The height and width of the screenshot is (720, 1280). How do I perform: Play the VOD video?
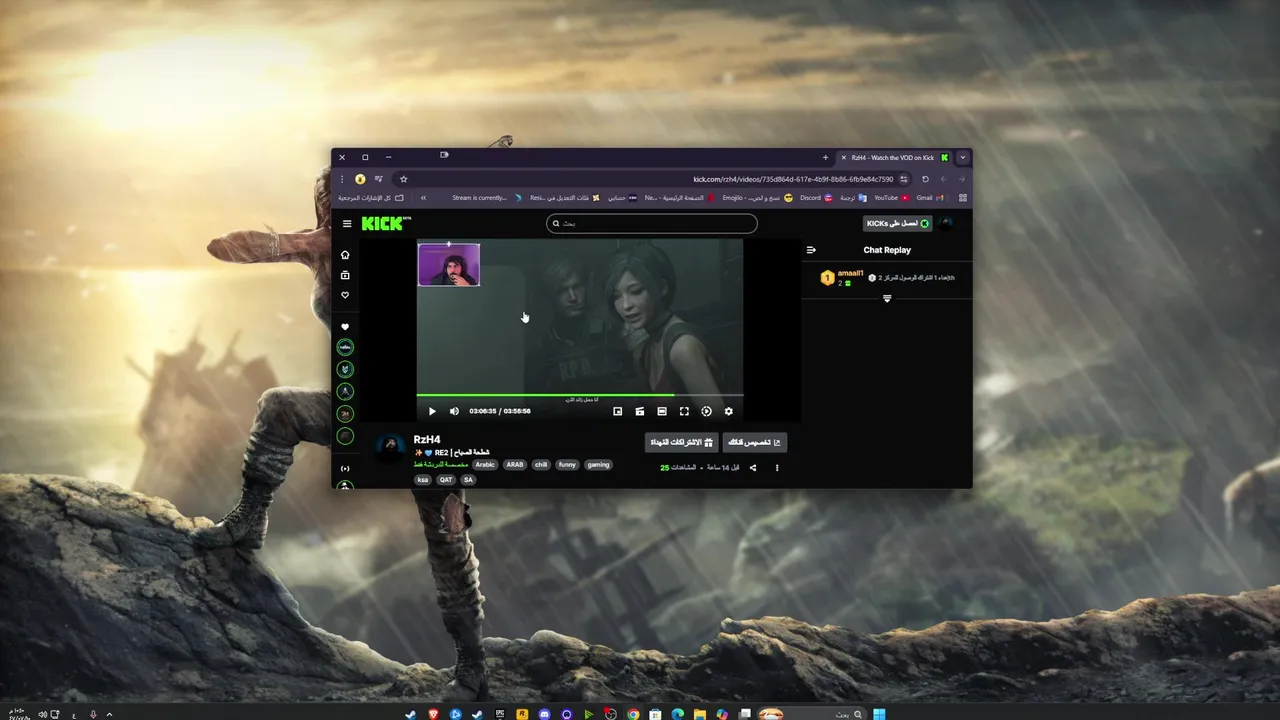click(432, 411)
